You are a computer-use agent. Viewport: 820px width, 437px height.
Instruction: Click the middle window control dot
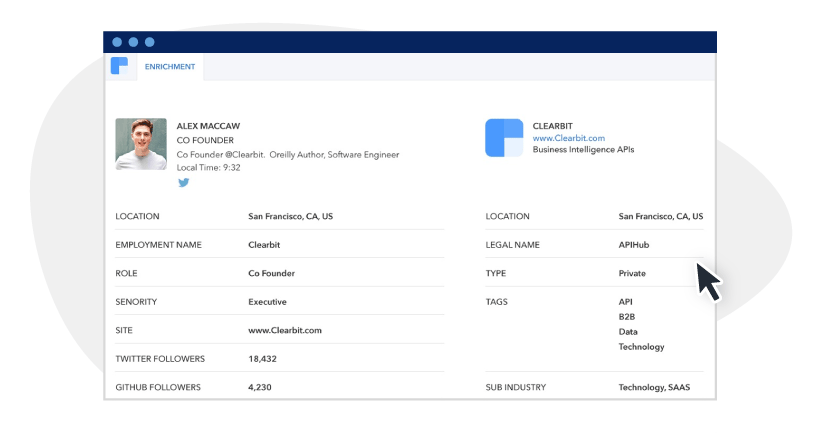coord(133,42)
